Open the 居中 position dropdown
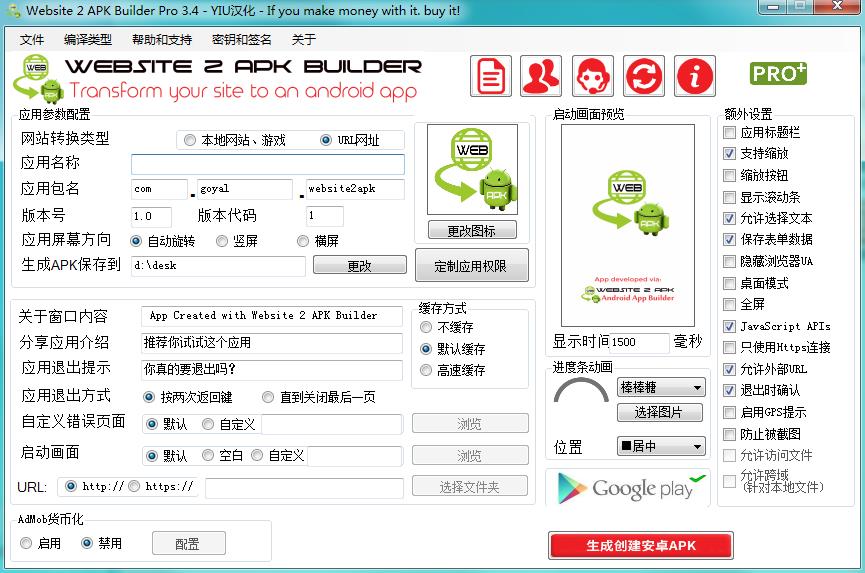 tap(661, 446)
